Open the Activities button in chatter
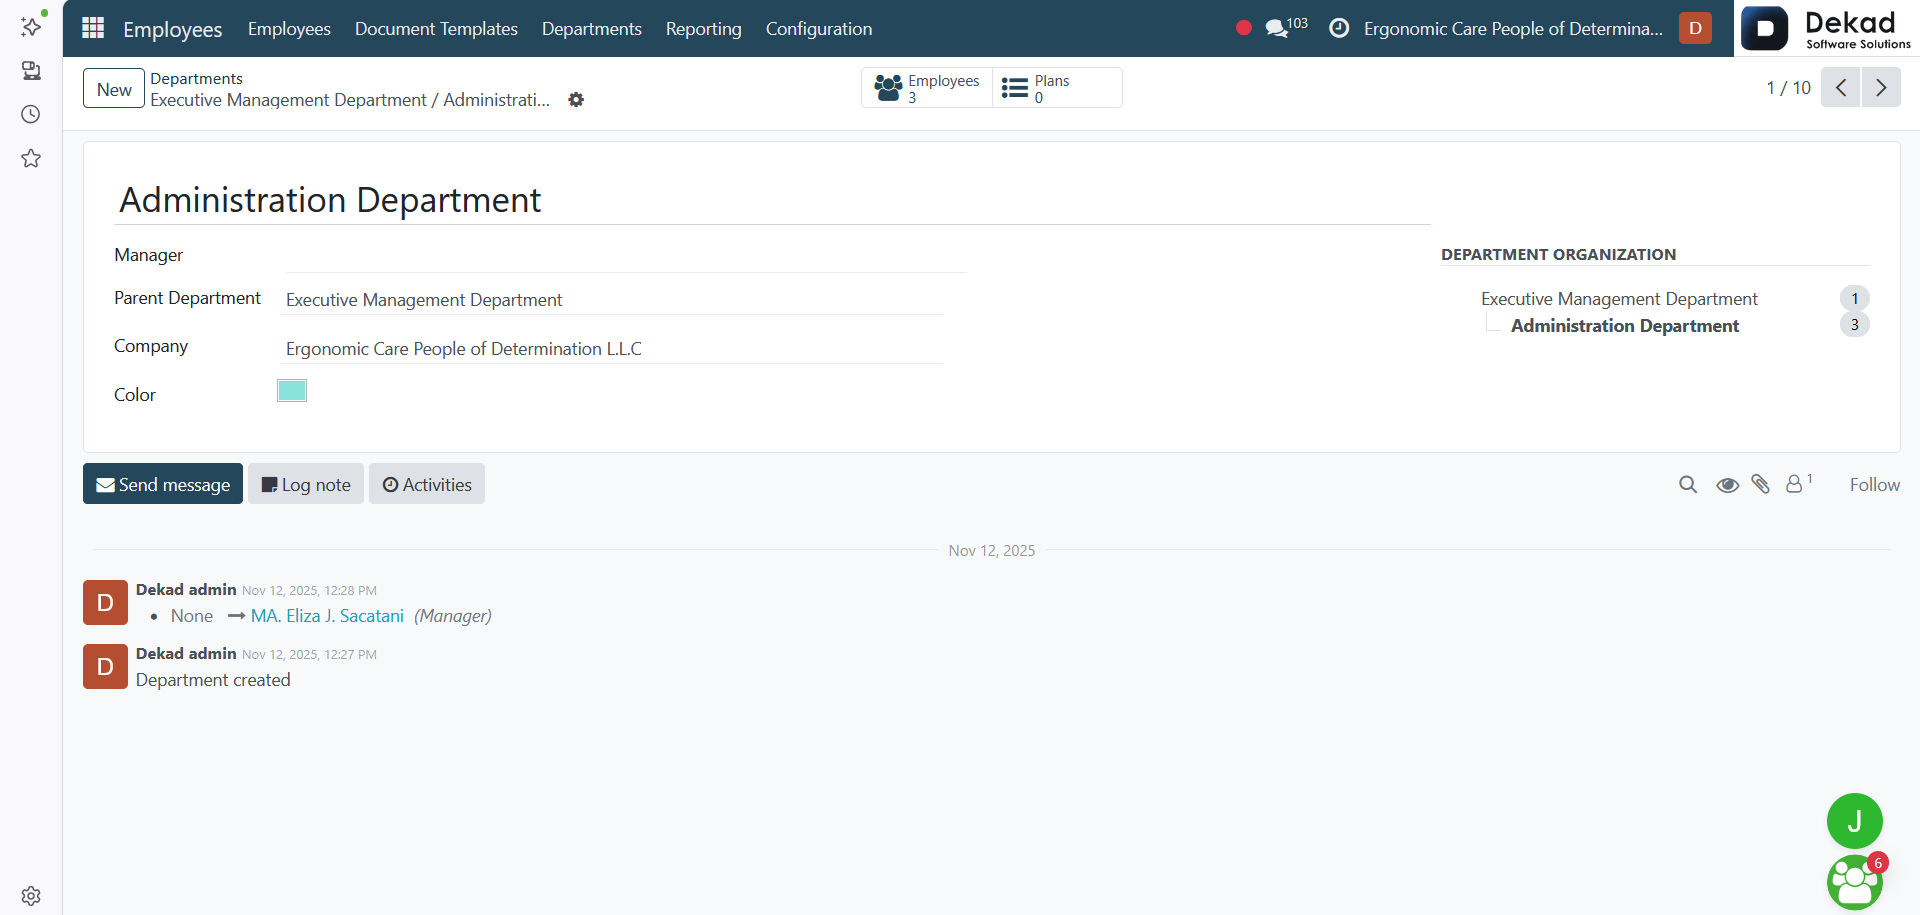The width and height of the screenshot is (1920, 915). 427,484
